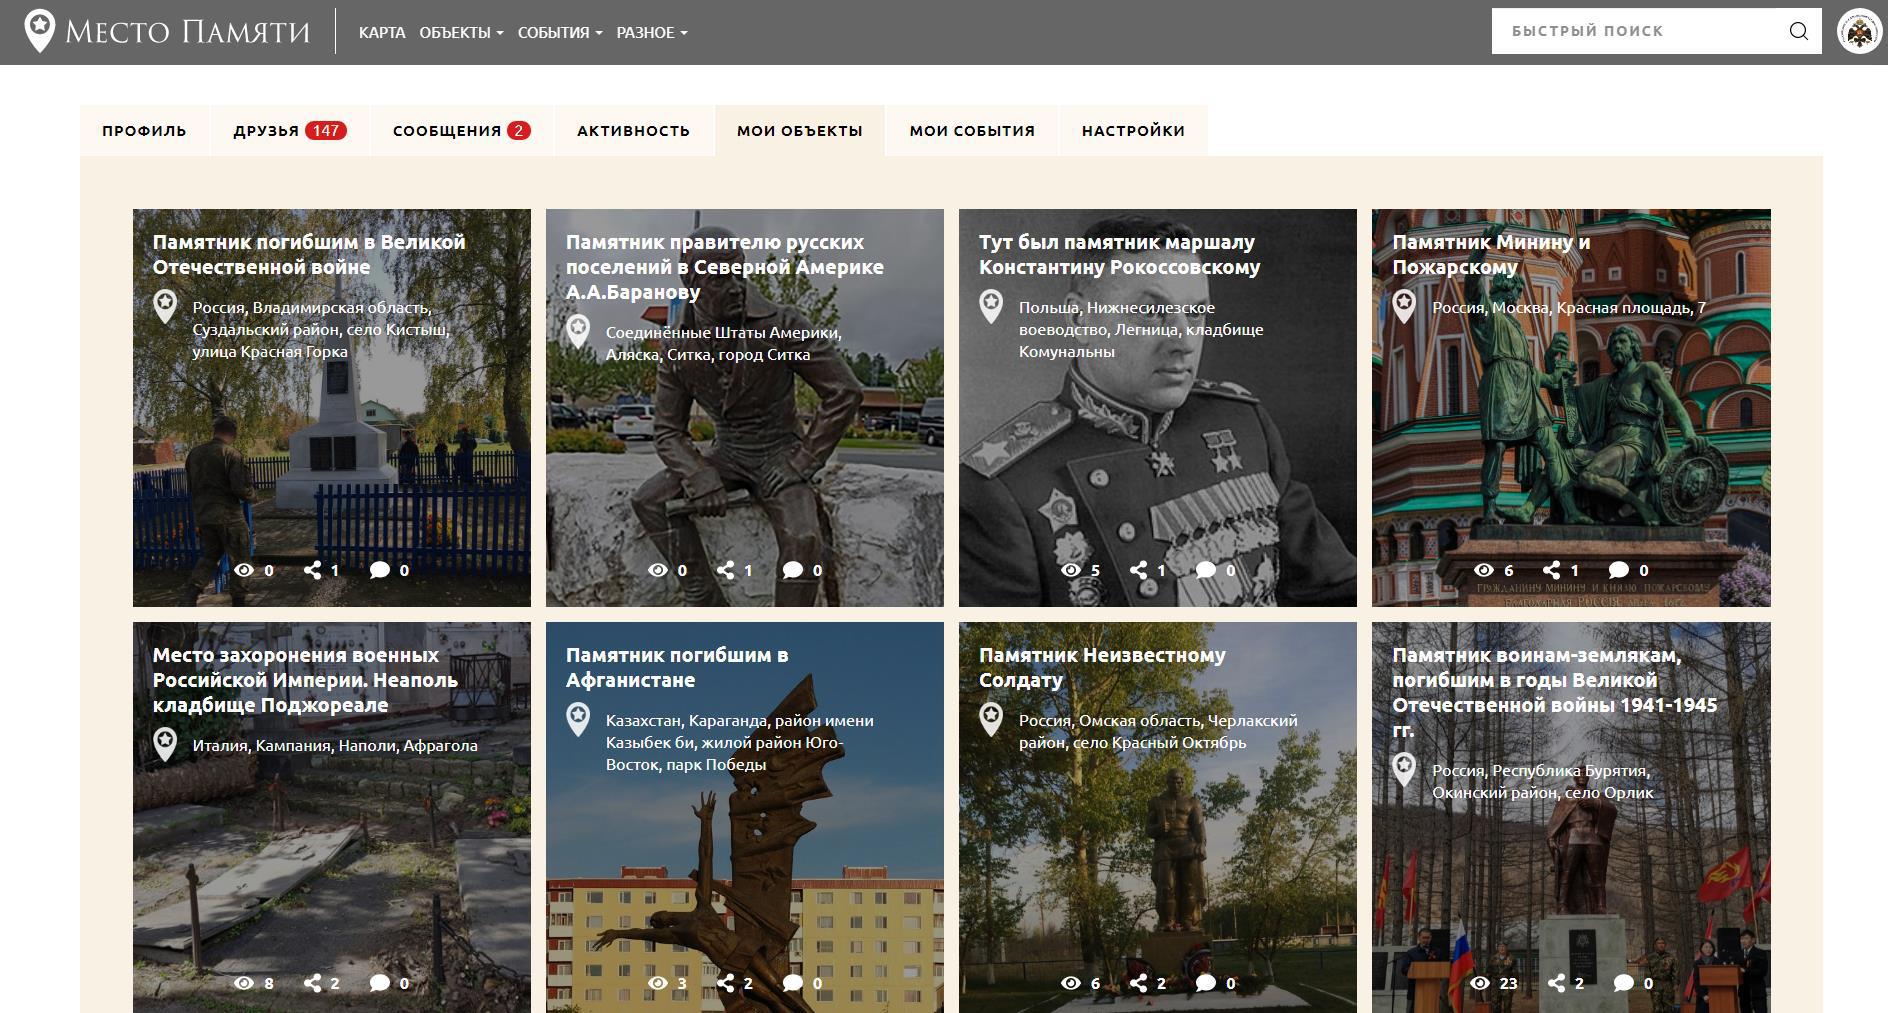Click views eye icon on Baranov monument card

[x=657, y=570]
